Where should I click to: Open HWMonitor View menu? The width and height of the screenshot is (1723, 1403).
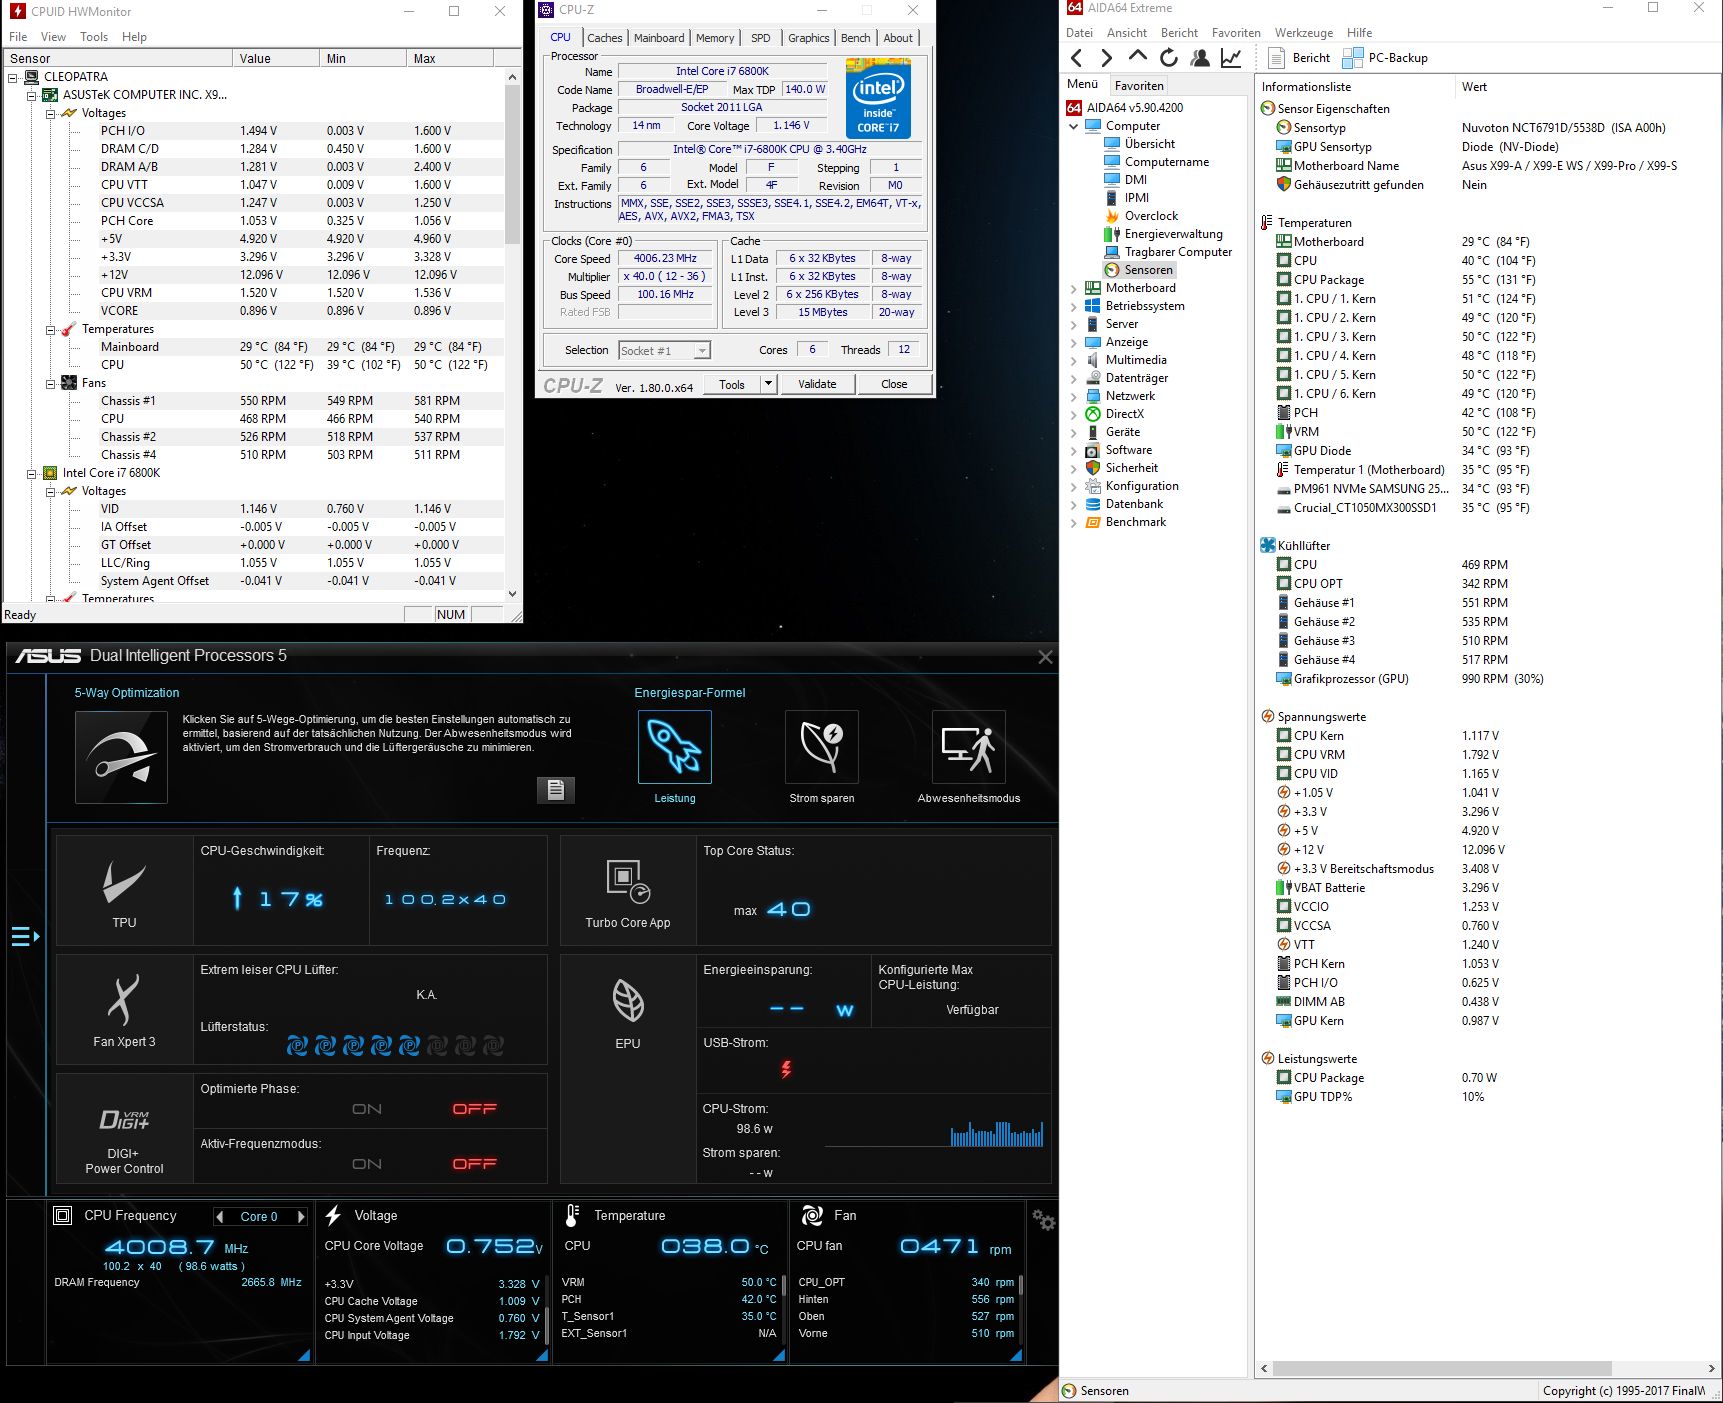point(53,37)
